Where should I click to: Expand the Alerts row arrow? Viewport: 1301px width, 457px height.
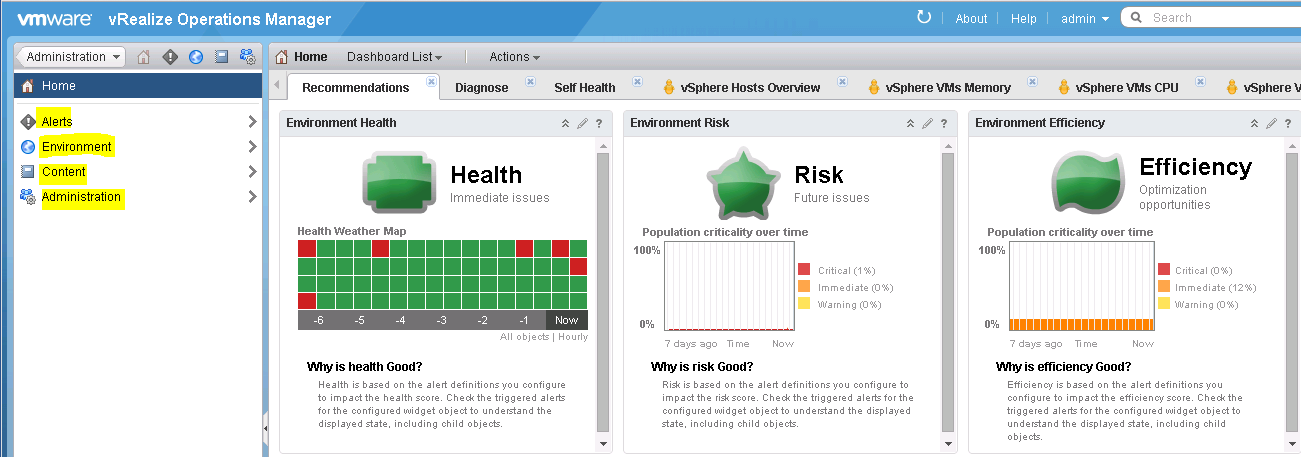(252, 122)
